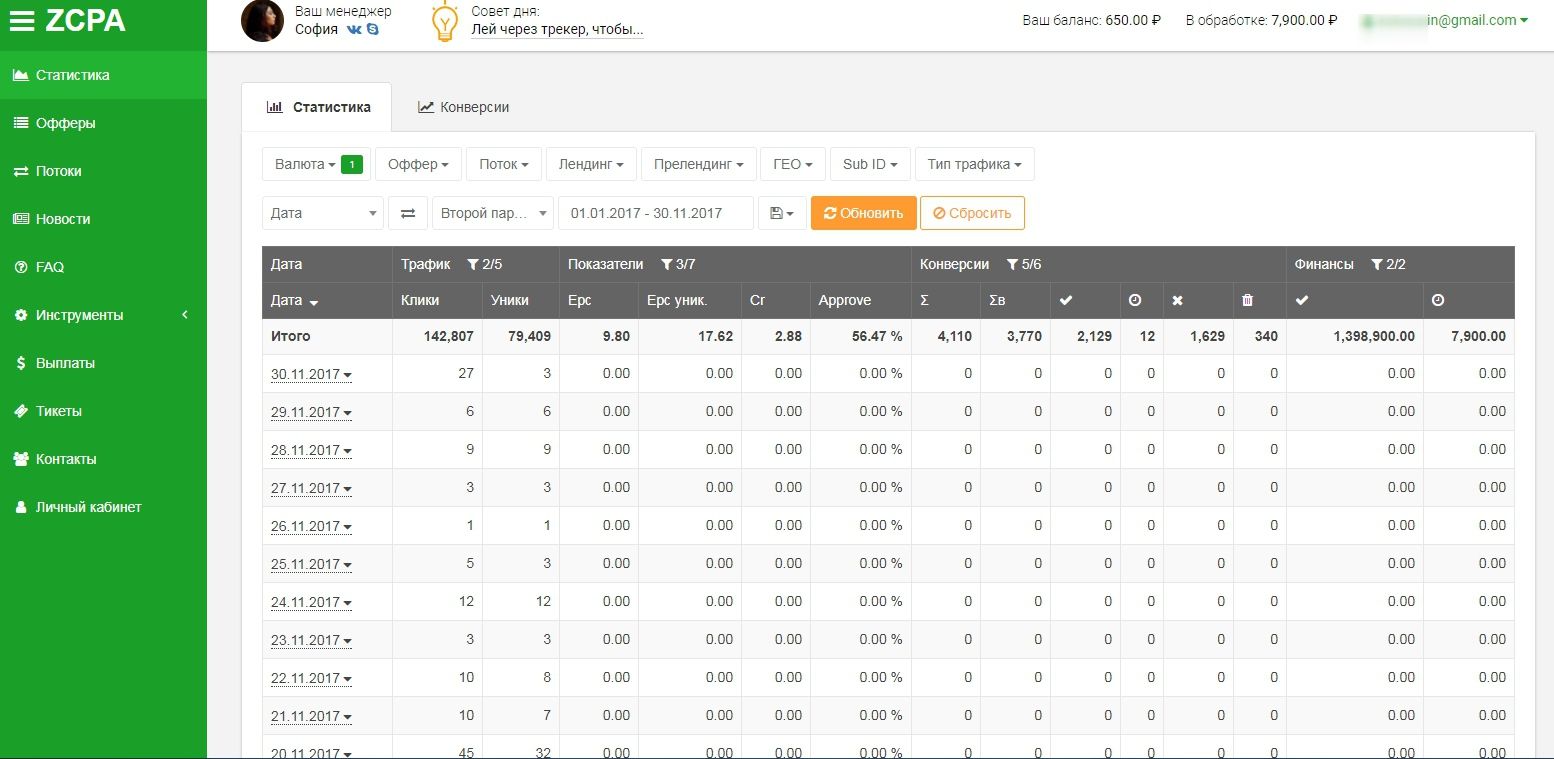The width and height of the screenshot is (1554, 759).
Task: Open manager's Skype contact icon
Action: pyautogui.click(x=373, y=30)
